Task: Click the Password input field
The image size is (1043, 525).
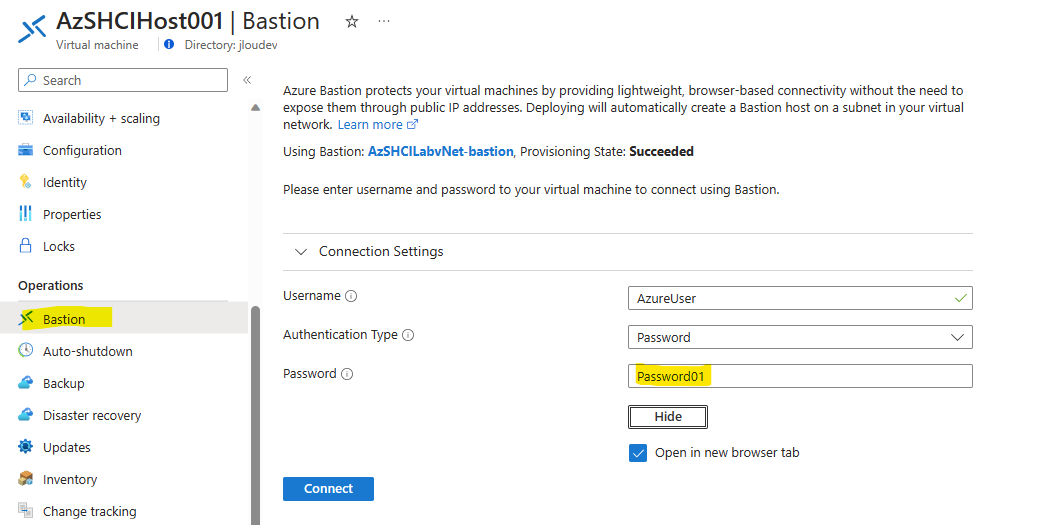Action: click(x=800, y=376)
